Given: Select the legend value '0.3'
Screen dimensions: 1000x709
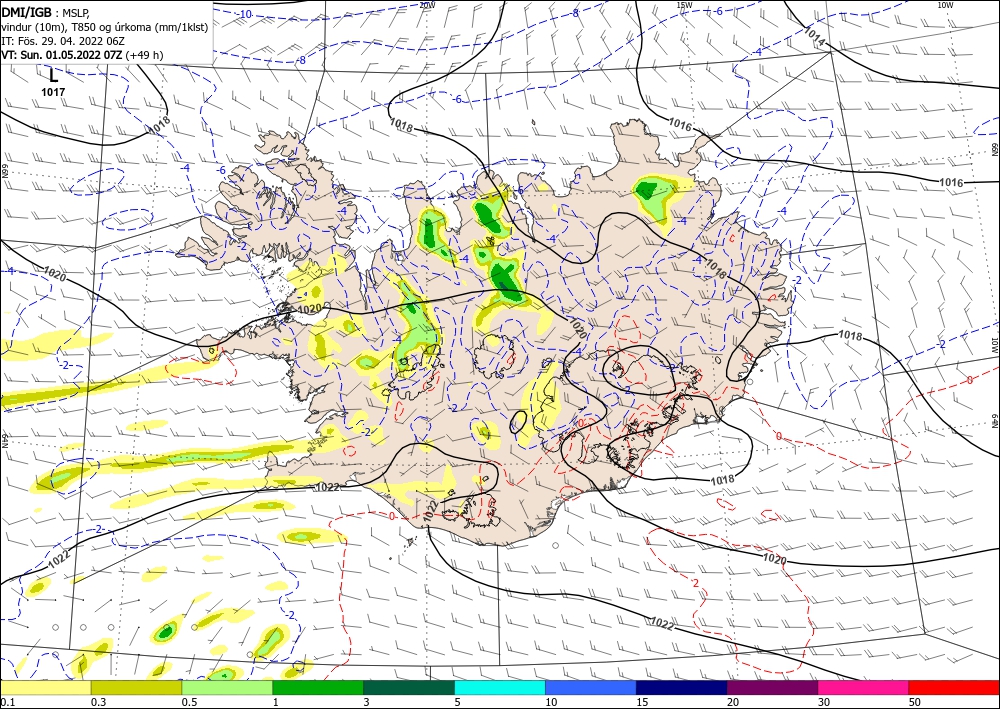Looking at the screenshot, I should (x=98, y=702).
